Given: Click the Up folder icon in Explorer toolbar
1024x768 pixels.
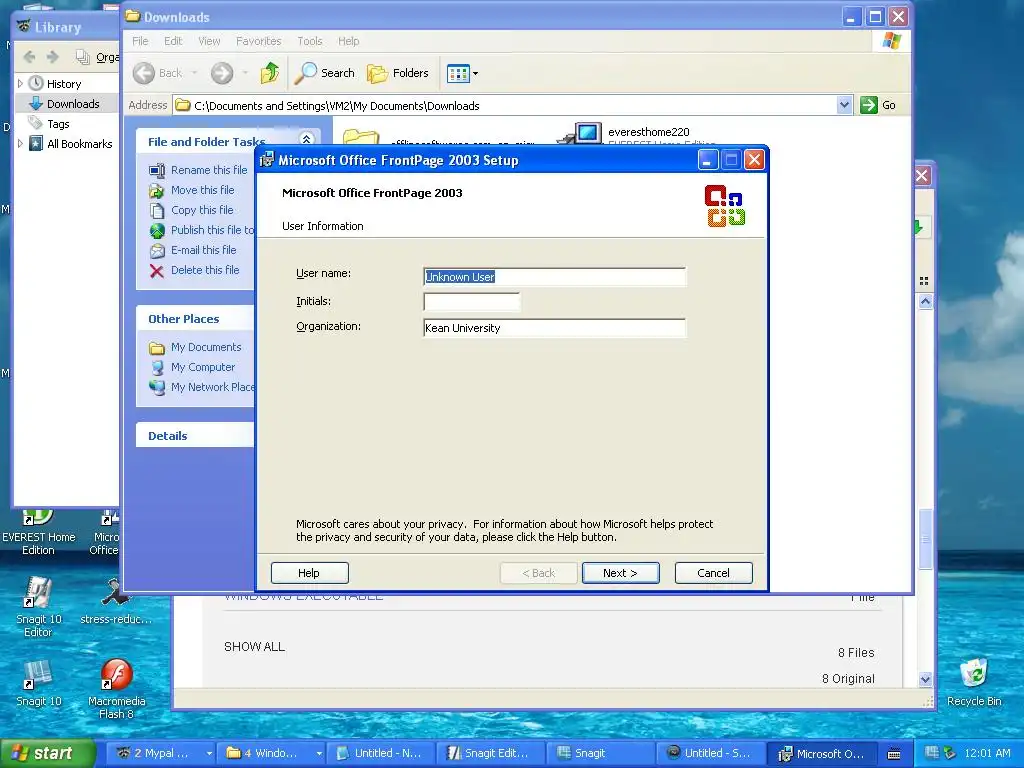Looking at the screenshot, I should coord(270,73).
